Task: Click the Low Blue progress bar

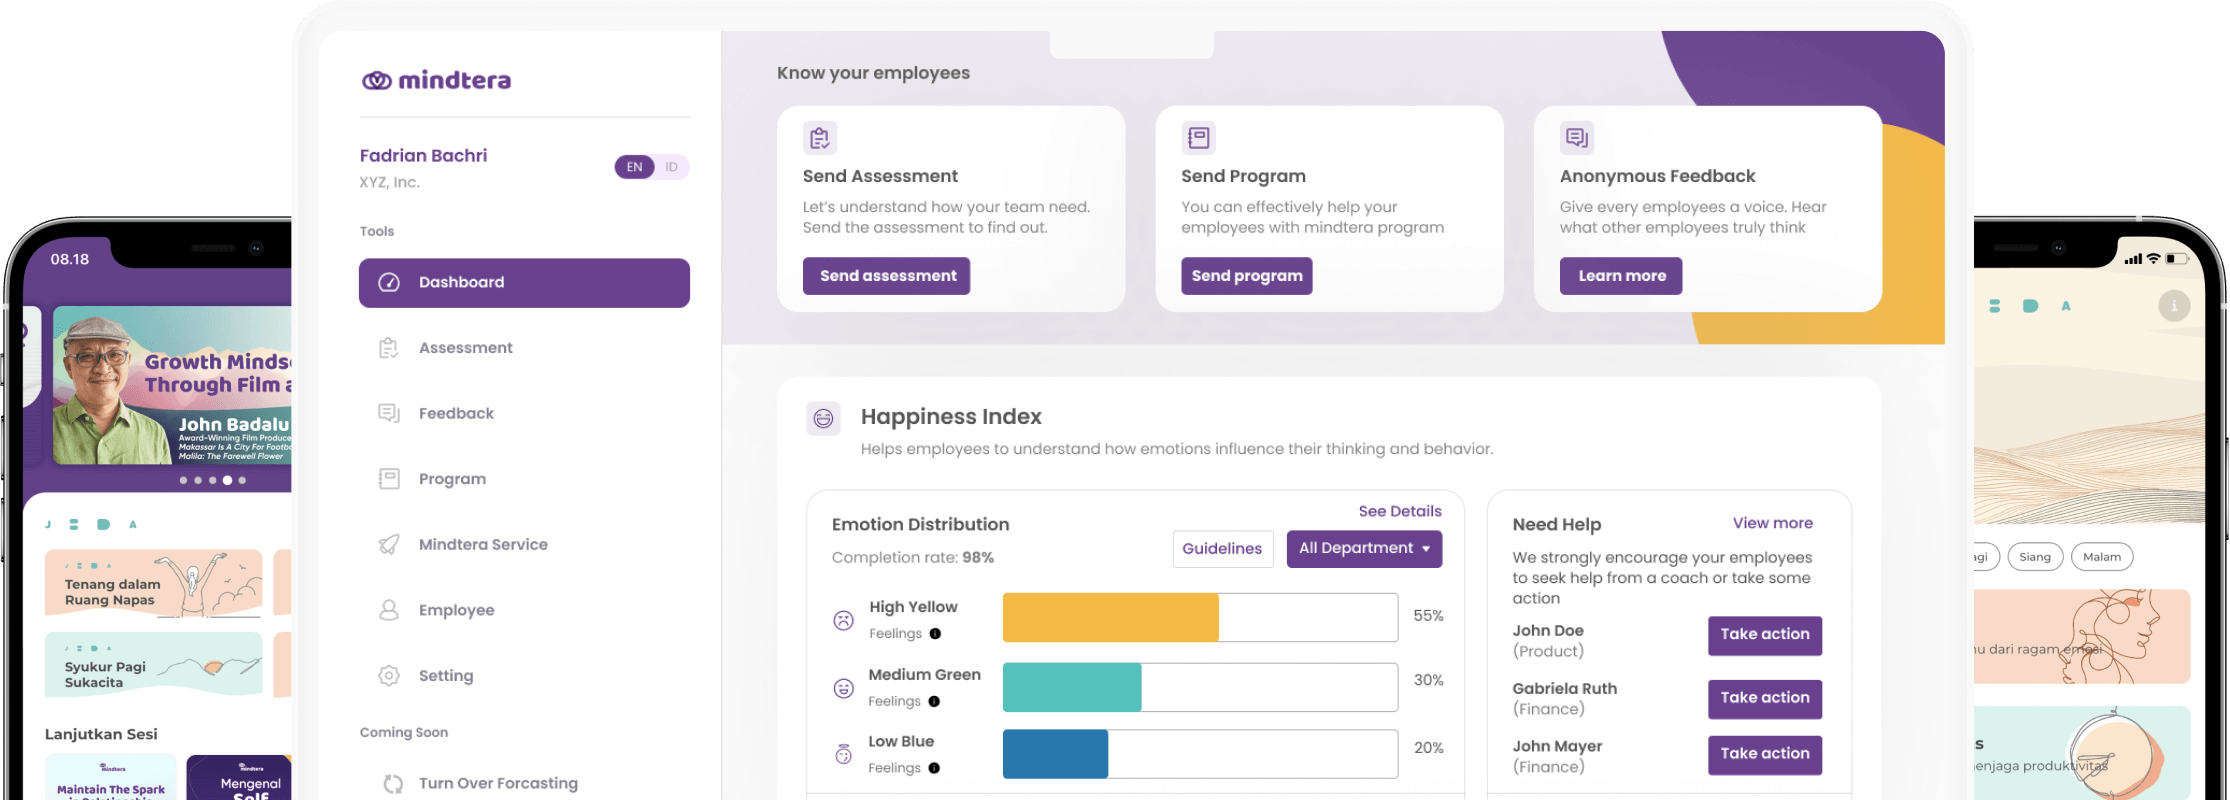Action: coord(1200,754)
